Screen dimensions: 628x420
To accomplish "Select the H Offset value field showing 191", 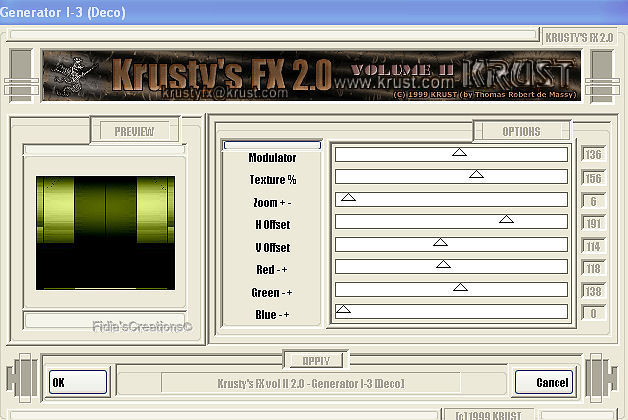I will click(x=595, y=223).
